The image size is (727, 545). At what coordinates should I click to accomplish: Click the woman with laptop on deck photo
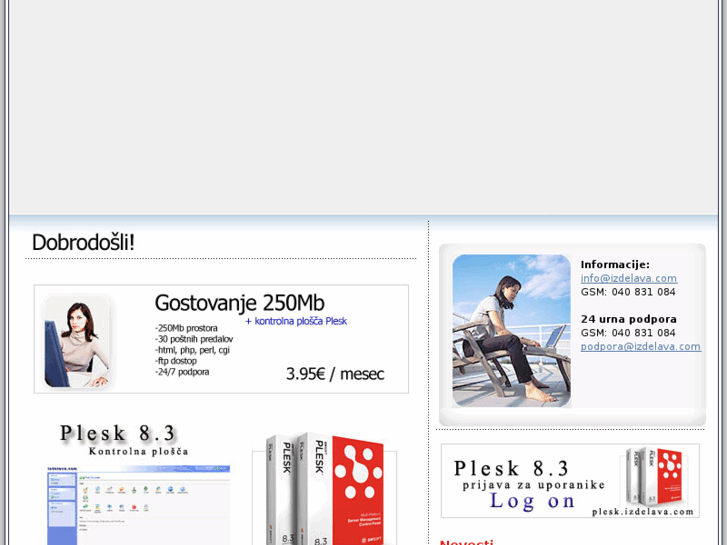(511, 330)
